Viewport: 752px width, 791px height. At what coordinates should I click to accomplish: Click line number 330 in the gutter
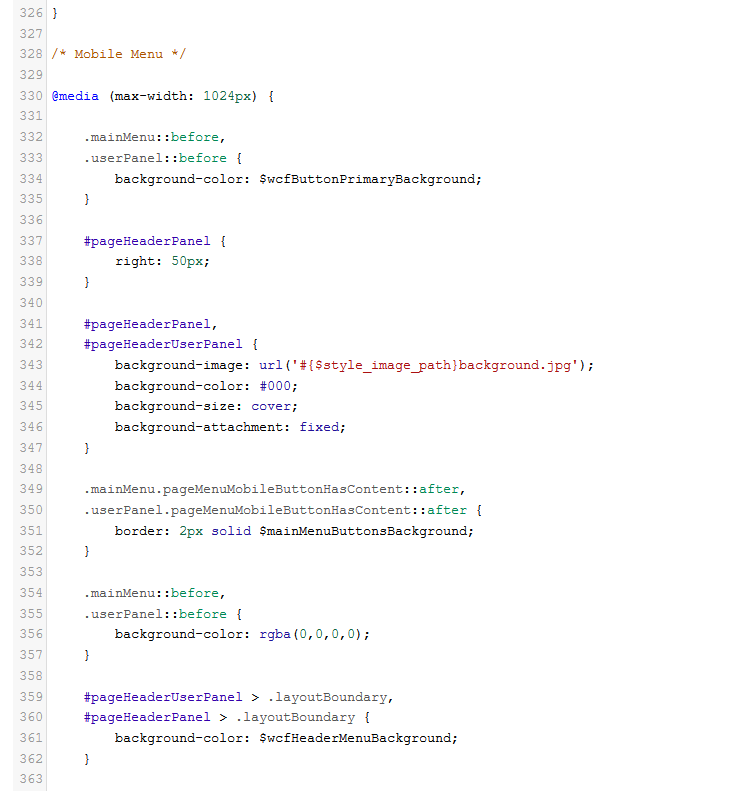pyautogui.click(x=31, y=96)
